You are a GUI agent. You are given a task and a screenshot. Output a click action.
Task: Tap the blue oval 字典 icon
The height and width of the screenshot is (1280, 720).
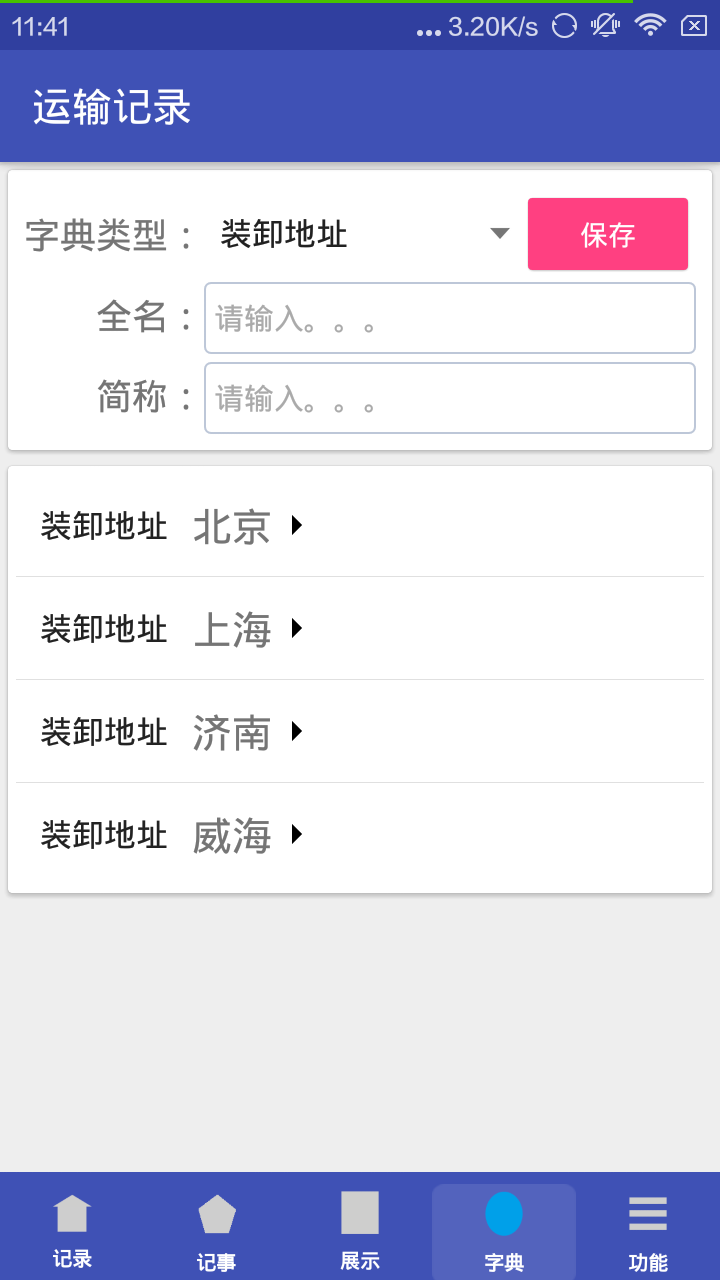pyautogui.click(x=504, y=1214)
